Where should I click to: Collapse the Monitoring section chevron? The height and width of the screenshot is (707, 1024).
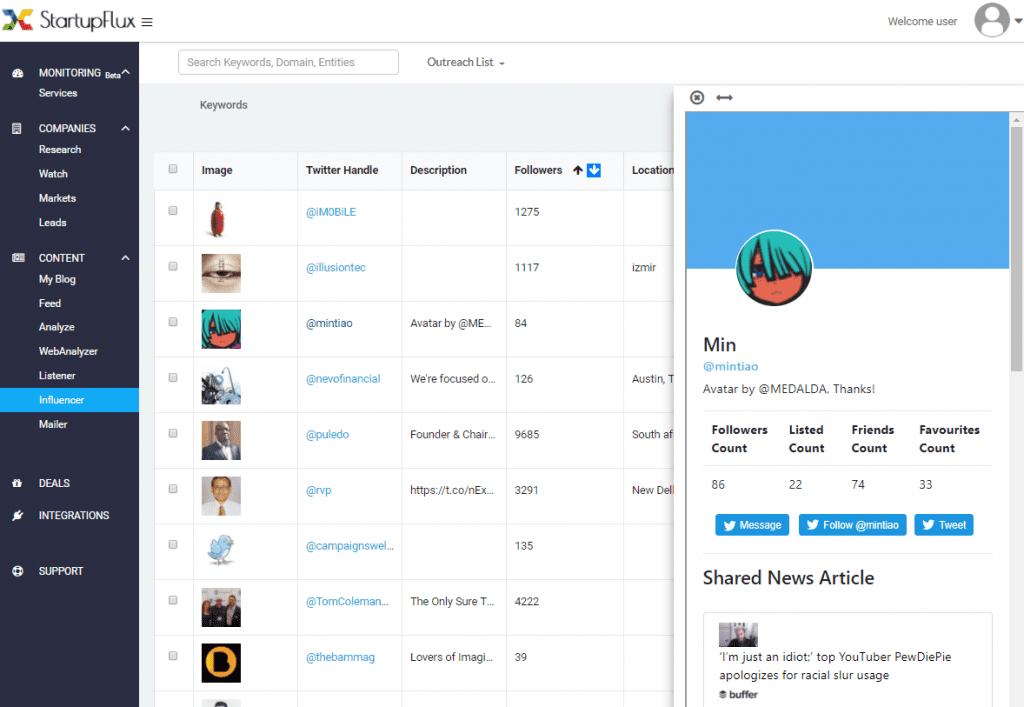(x=126, y=72)
